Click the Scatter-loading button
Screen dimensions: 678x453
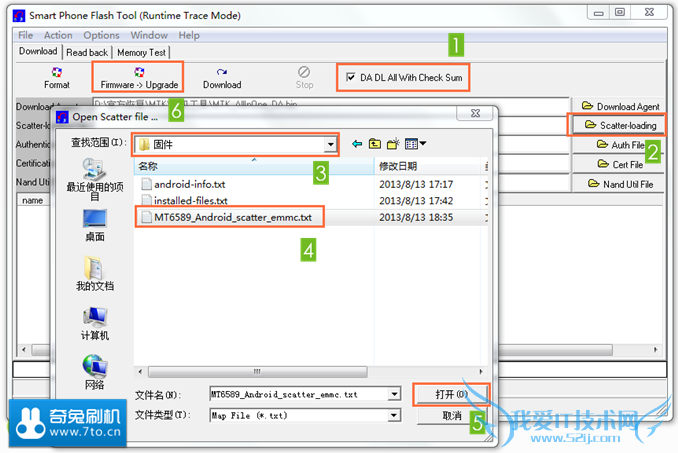tap(620, 125)
